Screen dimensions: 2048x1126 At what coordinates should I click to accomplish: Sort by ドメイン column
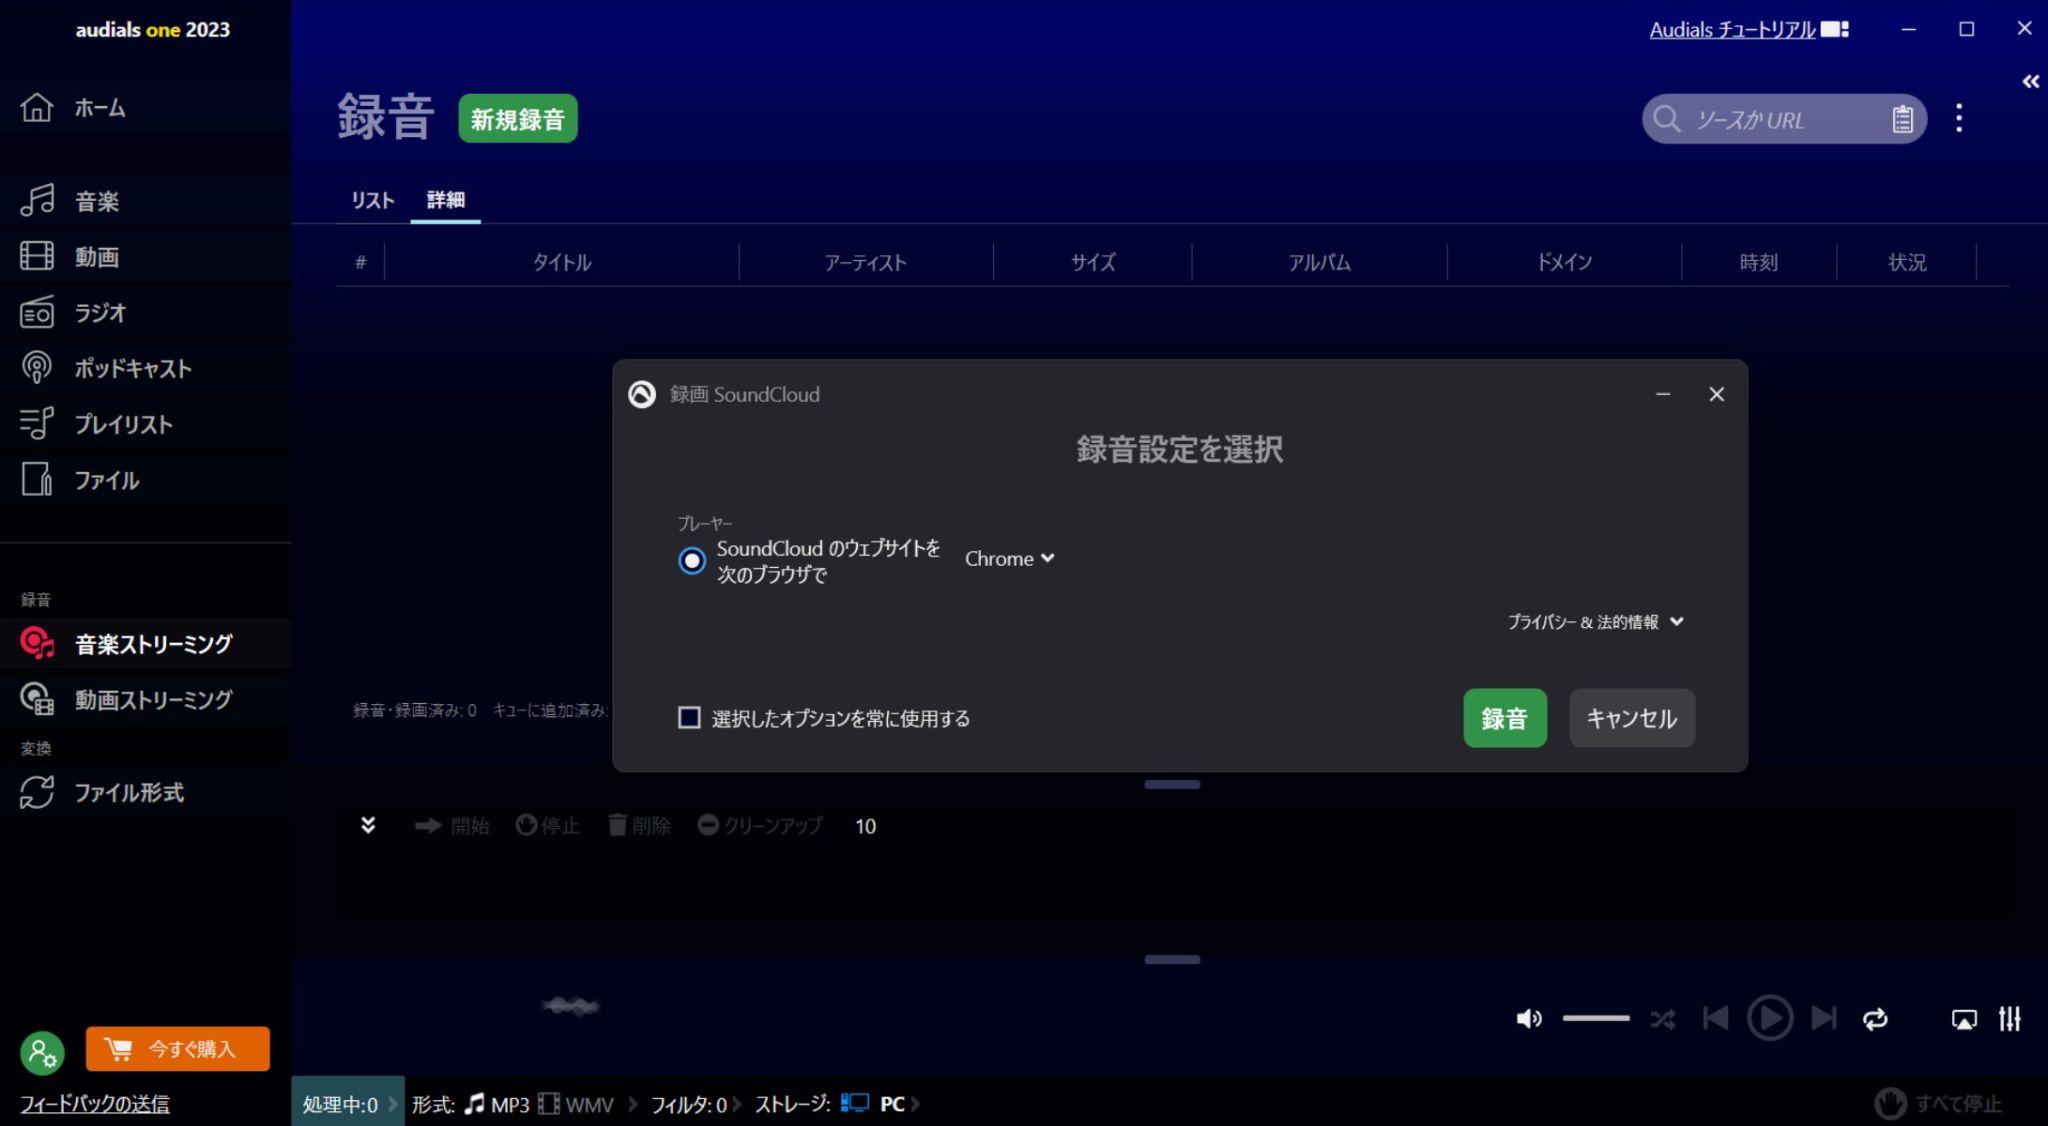1564,263
